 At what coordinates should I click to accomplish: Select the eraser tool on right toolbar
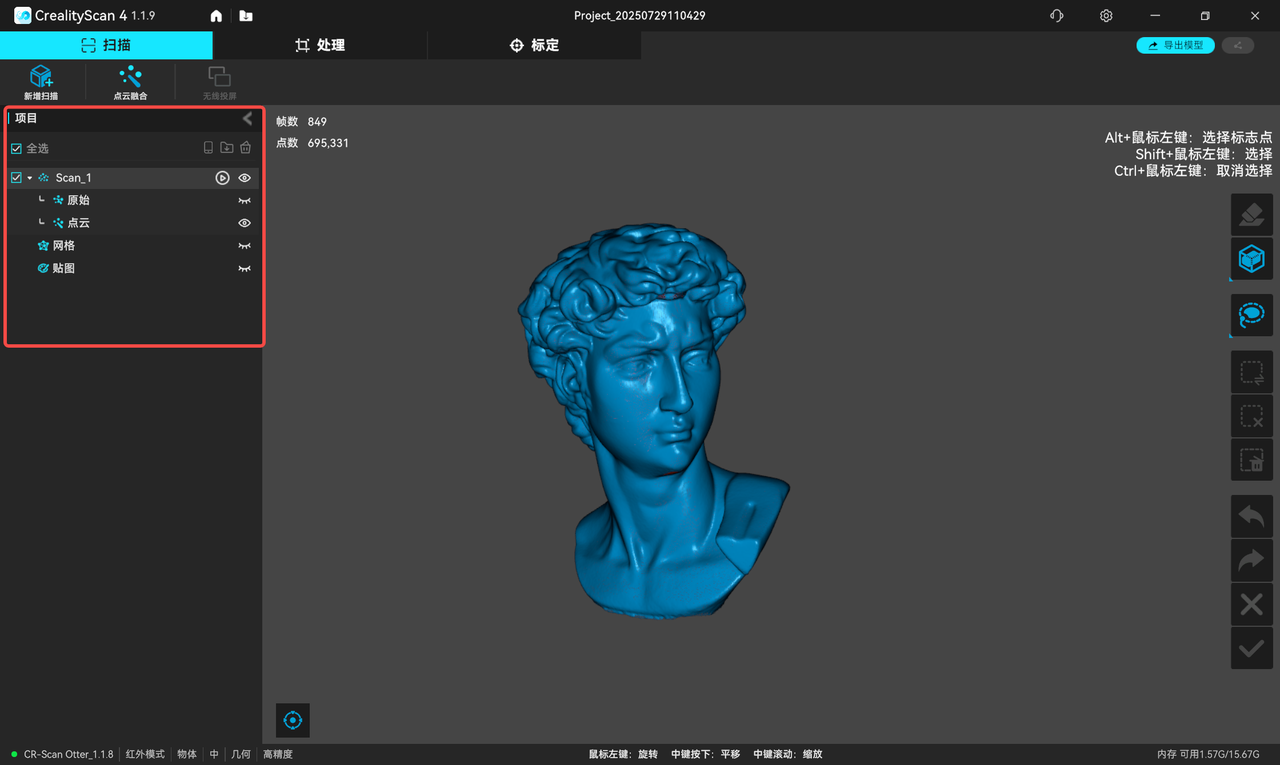[1251, 215]
